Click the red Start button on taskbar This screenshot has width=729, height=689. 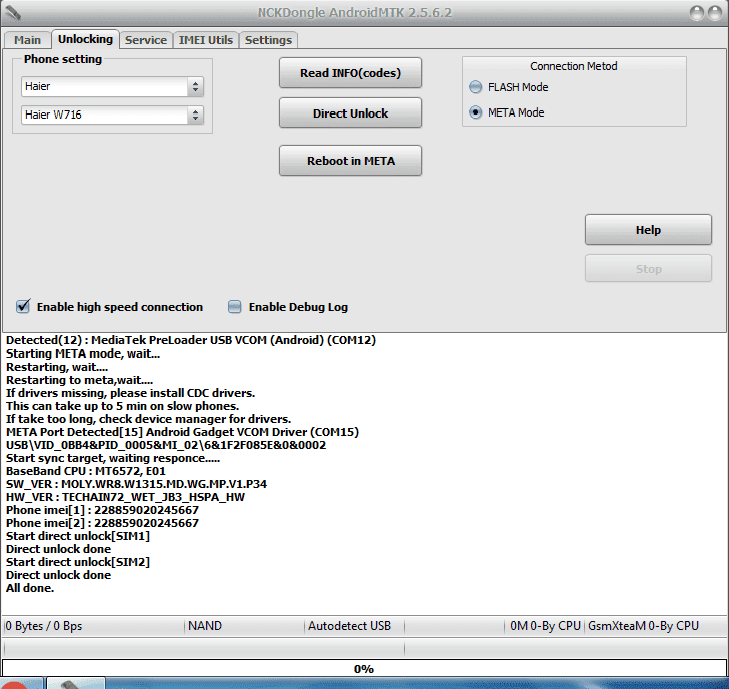pyautogui.click(x=16, y=684)
